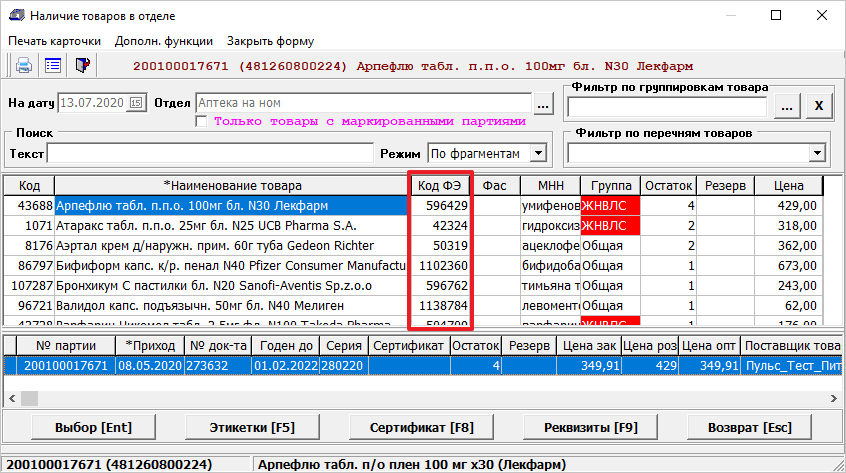Open the Дополн. функции menu
The image size is (846, 473).
pyautogui.click(x=163, y=41)
